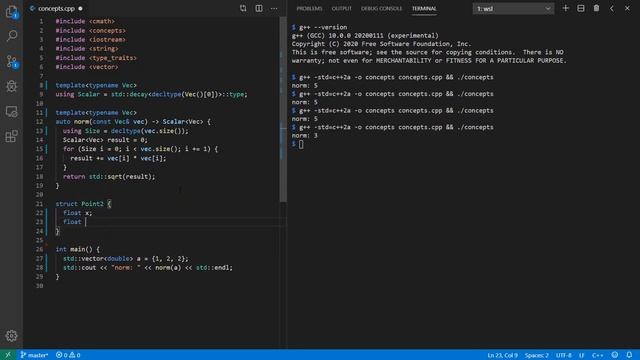The width and height of the screenshot is (640, 360).
Task: Kill the terminal with trash icon
Action: [596, 8]
